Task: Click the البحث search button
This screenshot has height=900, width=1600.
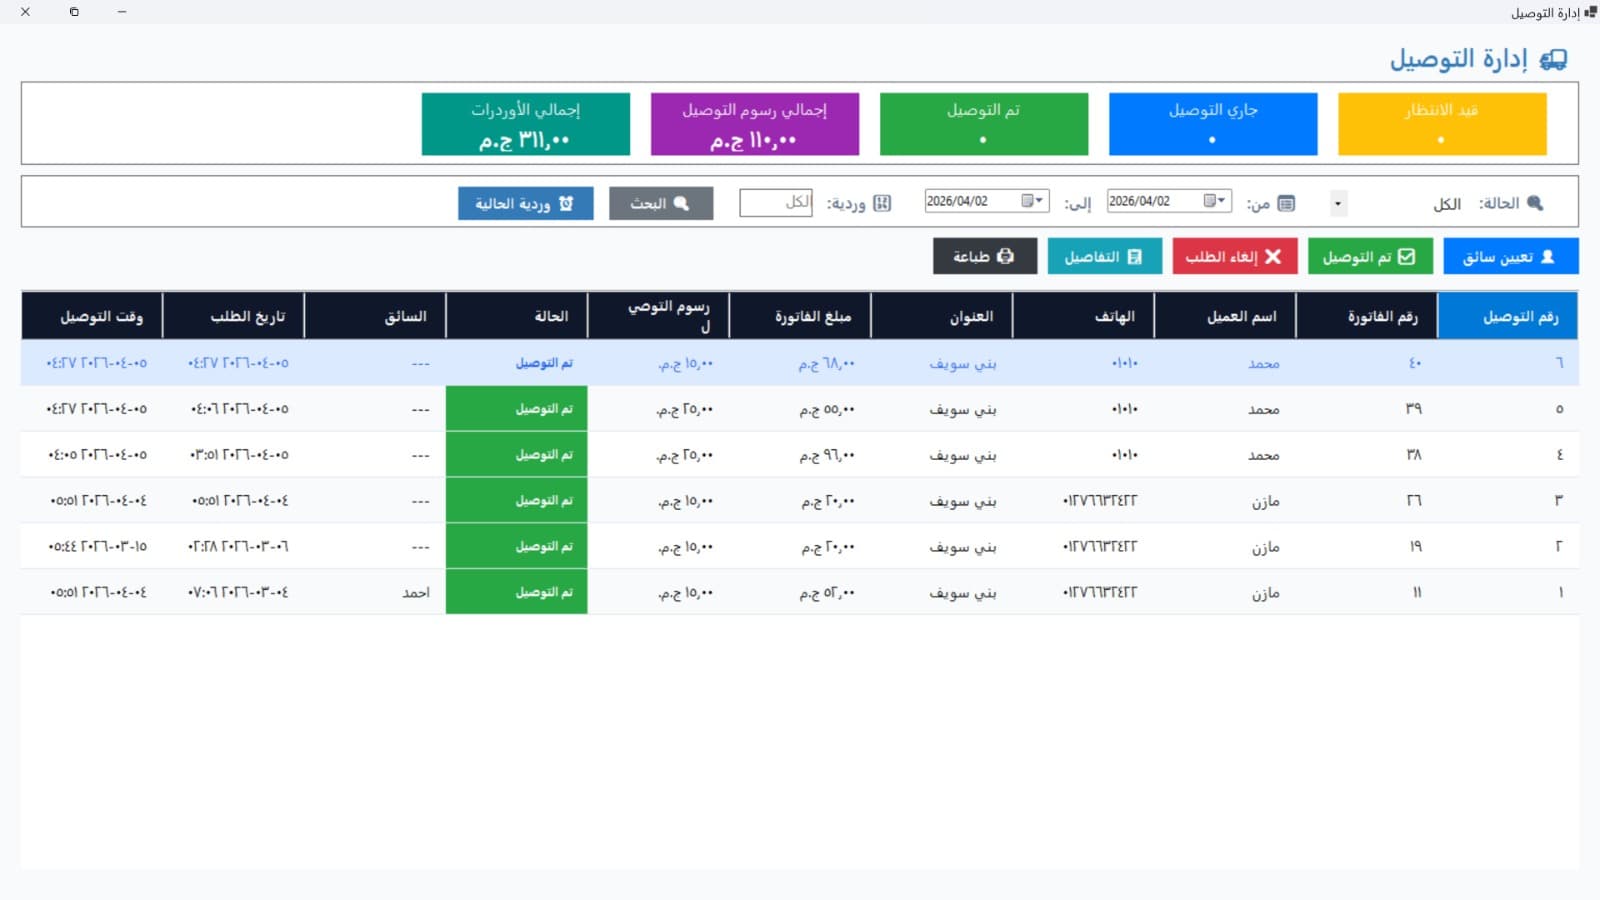Action: point(661,203)
